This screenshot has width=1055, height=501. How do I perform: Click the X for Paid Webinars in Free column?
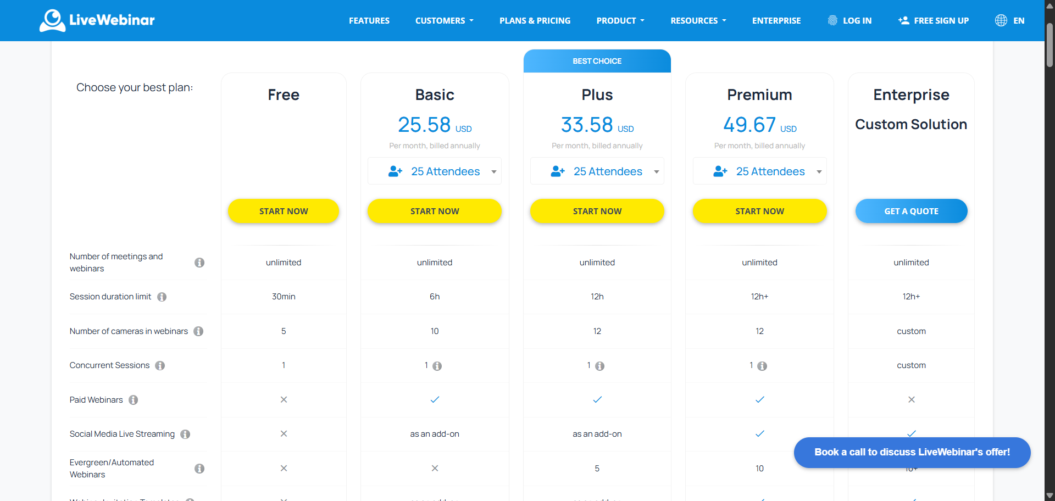[283, 399]
